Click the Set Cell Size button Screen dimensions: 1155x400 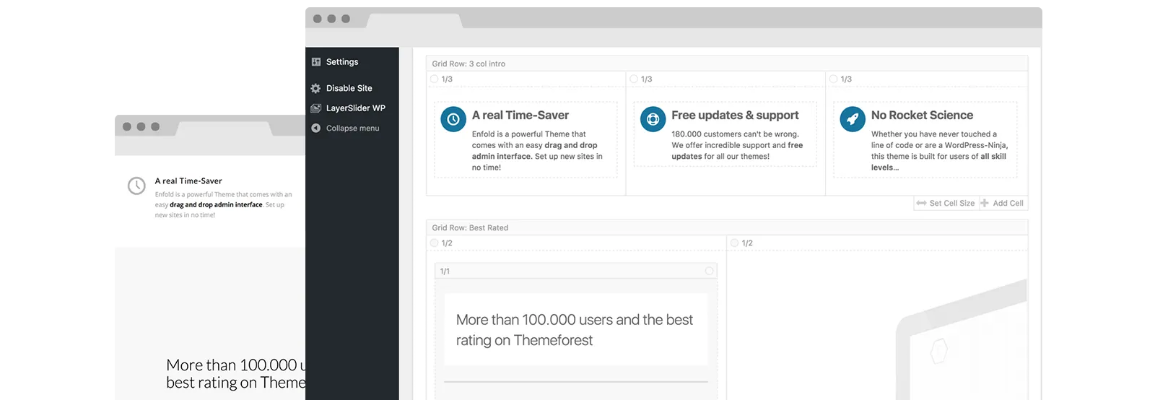pyautogui.click(x=946, y=203)
